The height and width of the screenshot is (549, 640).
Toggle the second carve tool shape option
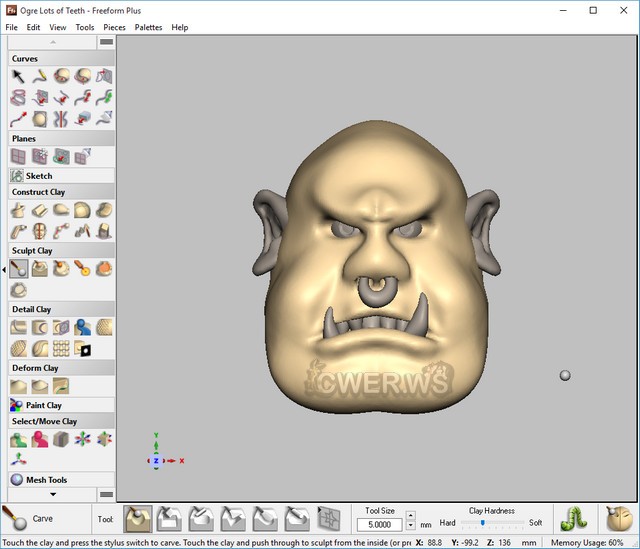(170, 518)
